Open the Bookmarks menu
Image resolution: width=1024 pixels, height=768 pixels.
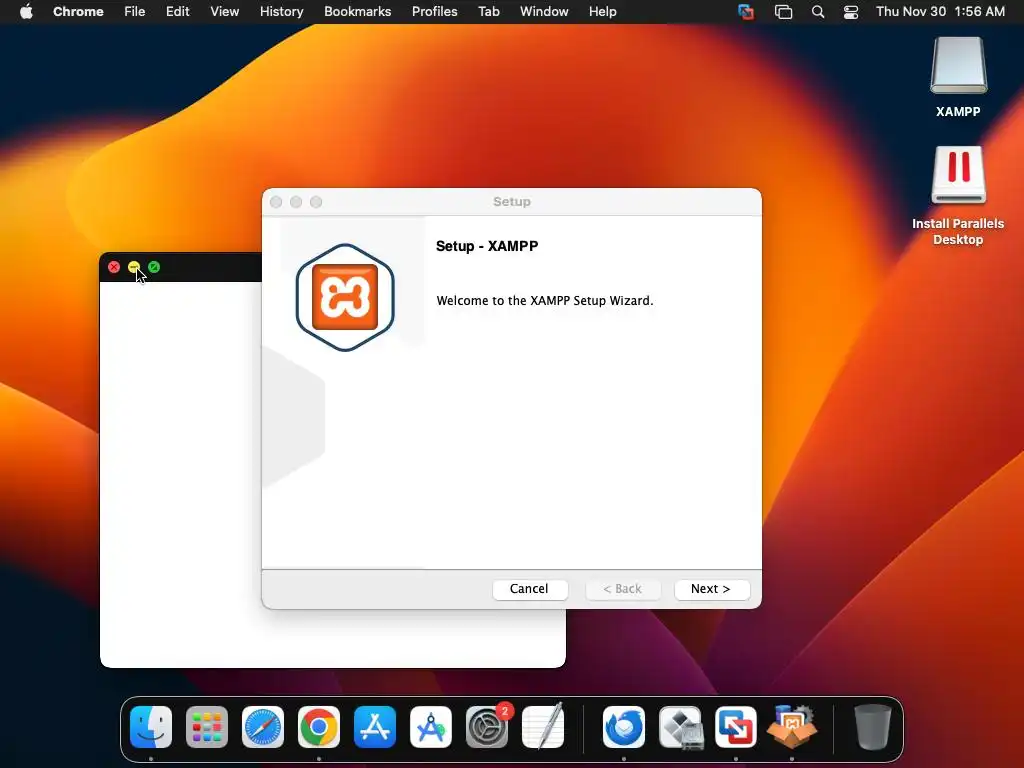coord(357,11)
